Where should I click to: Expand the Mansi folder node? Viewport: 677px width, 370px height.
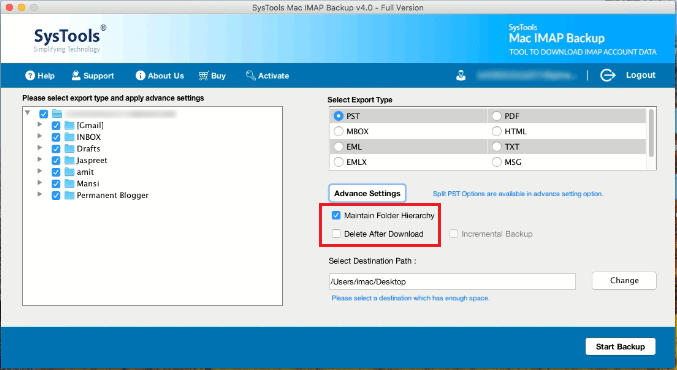[x=40, y=183]
